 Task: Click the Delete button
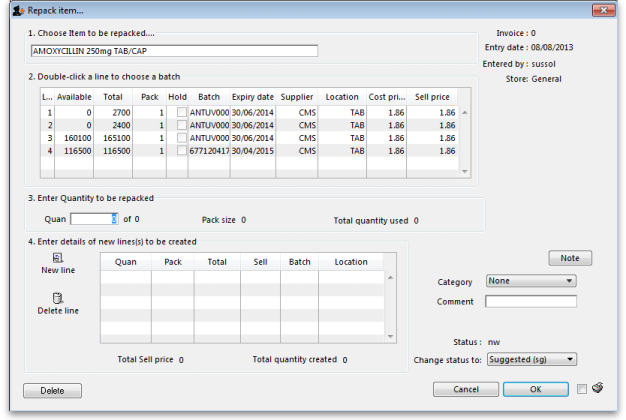pos(52,390)
